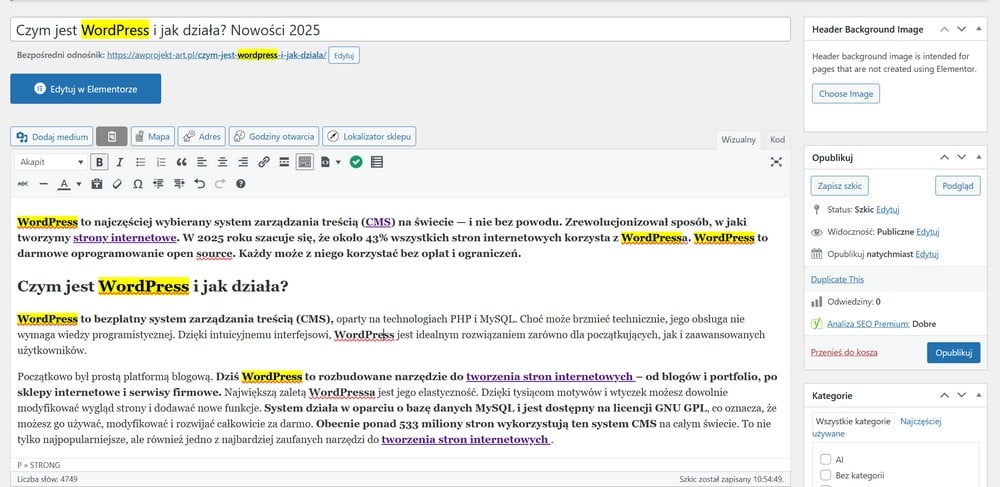Click the Duplicate This link
This screenshot has width=1000, height=487.
[837, 279]
